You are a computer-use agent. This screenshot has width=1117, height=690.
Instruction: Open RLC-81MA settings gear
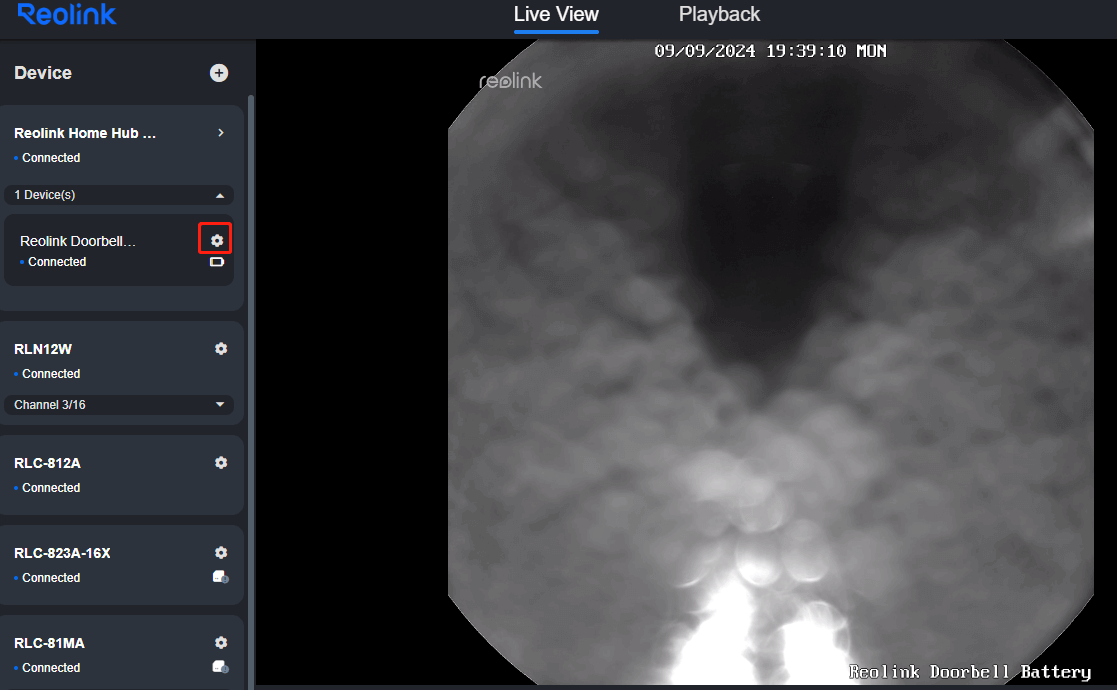click(221, 642)
